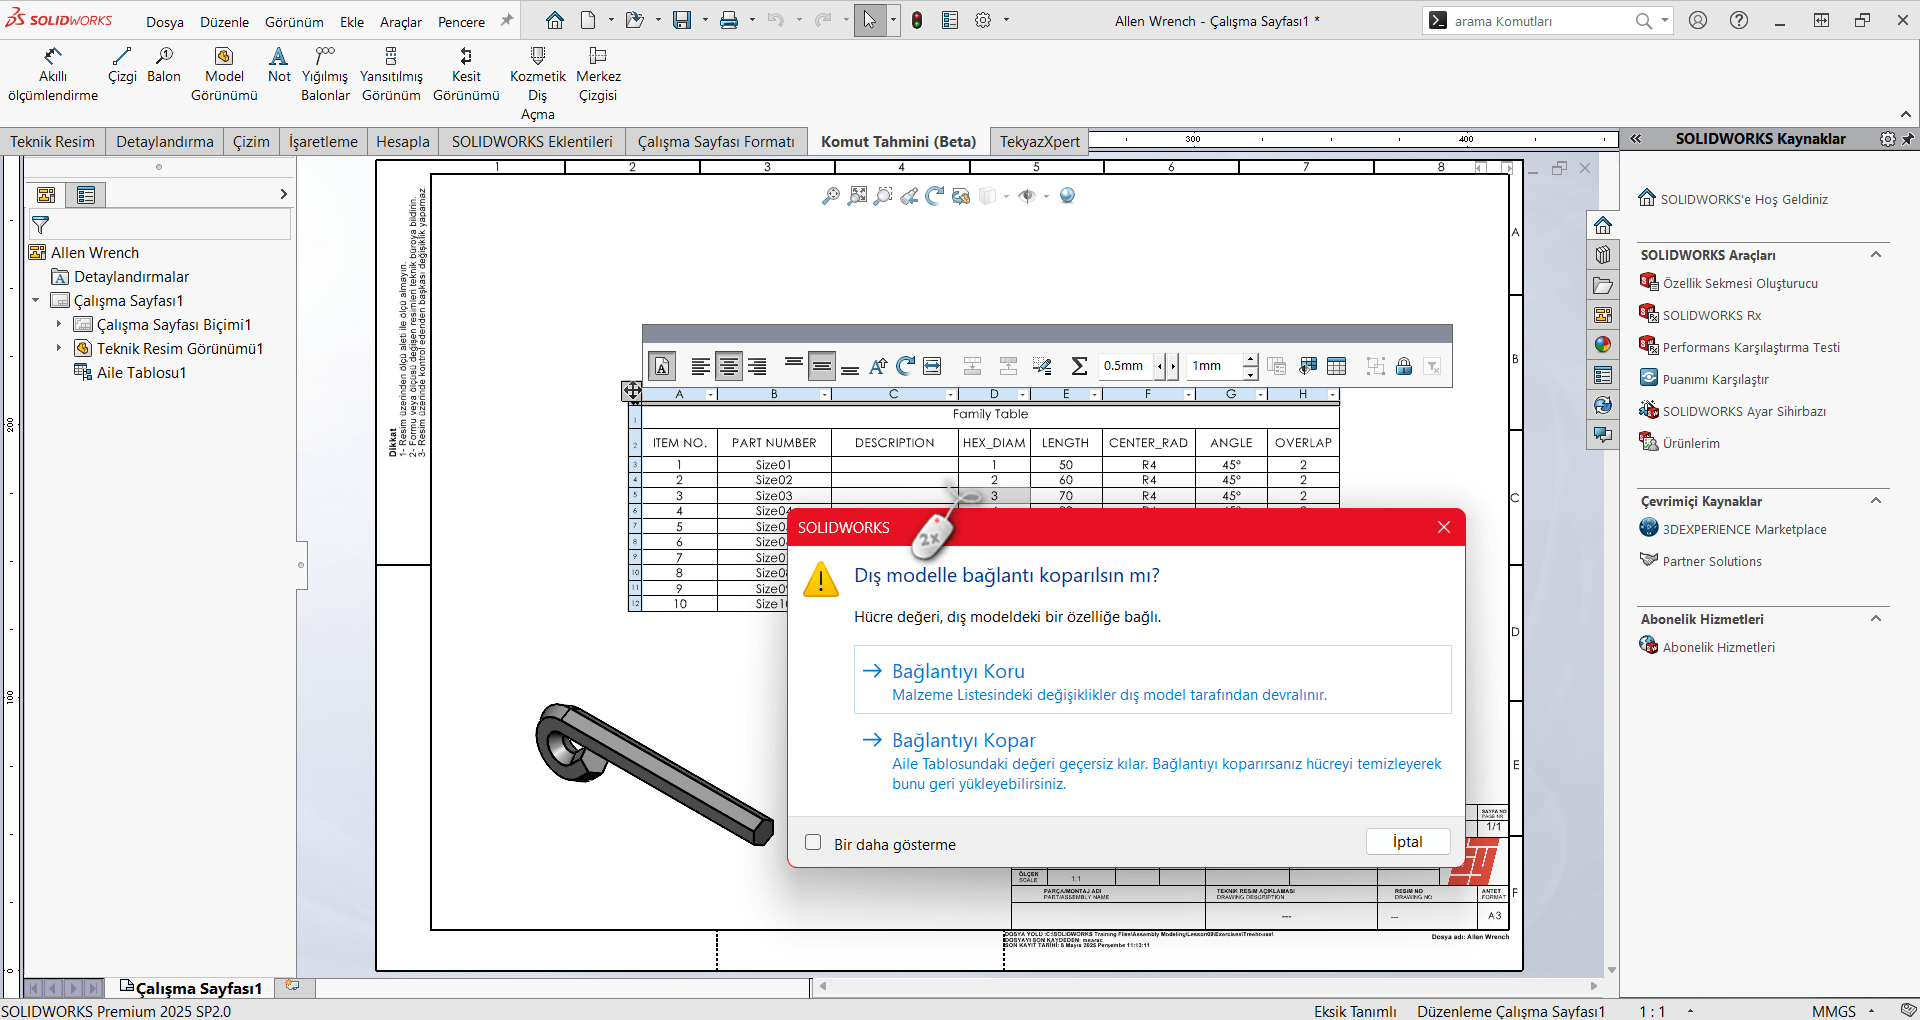Open the options gear in top toolbar
This screenshot has width=1920, height=1020.
tap(983, 20)
